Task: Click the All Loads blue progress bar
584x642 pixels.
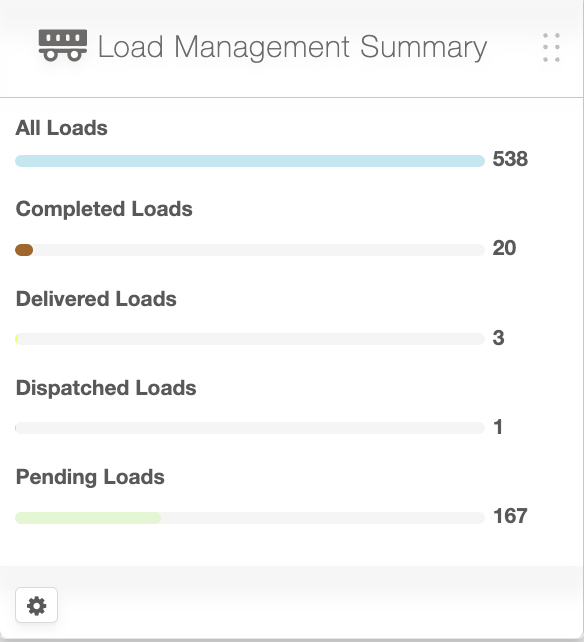Action: 250,161
